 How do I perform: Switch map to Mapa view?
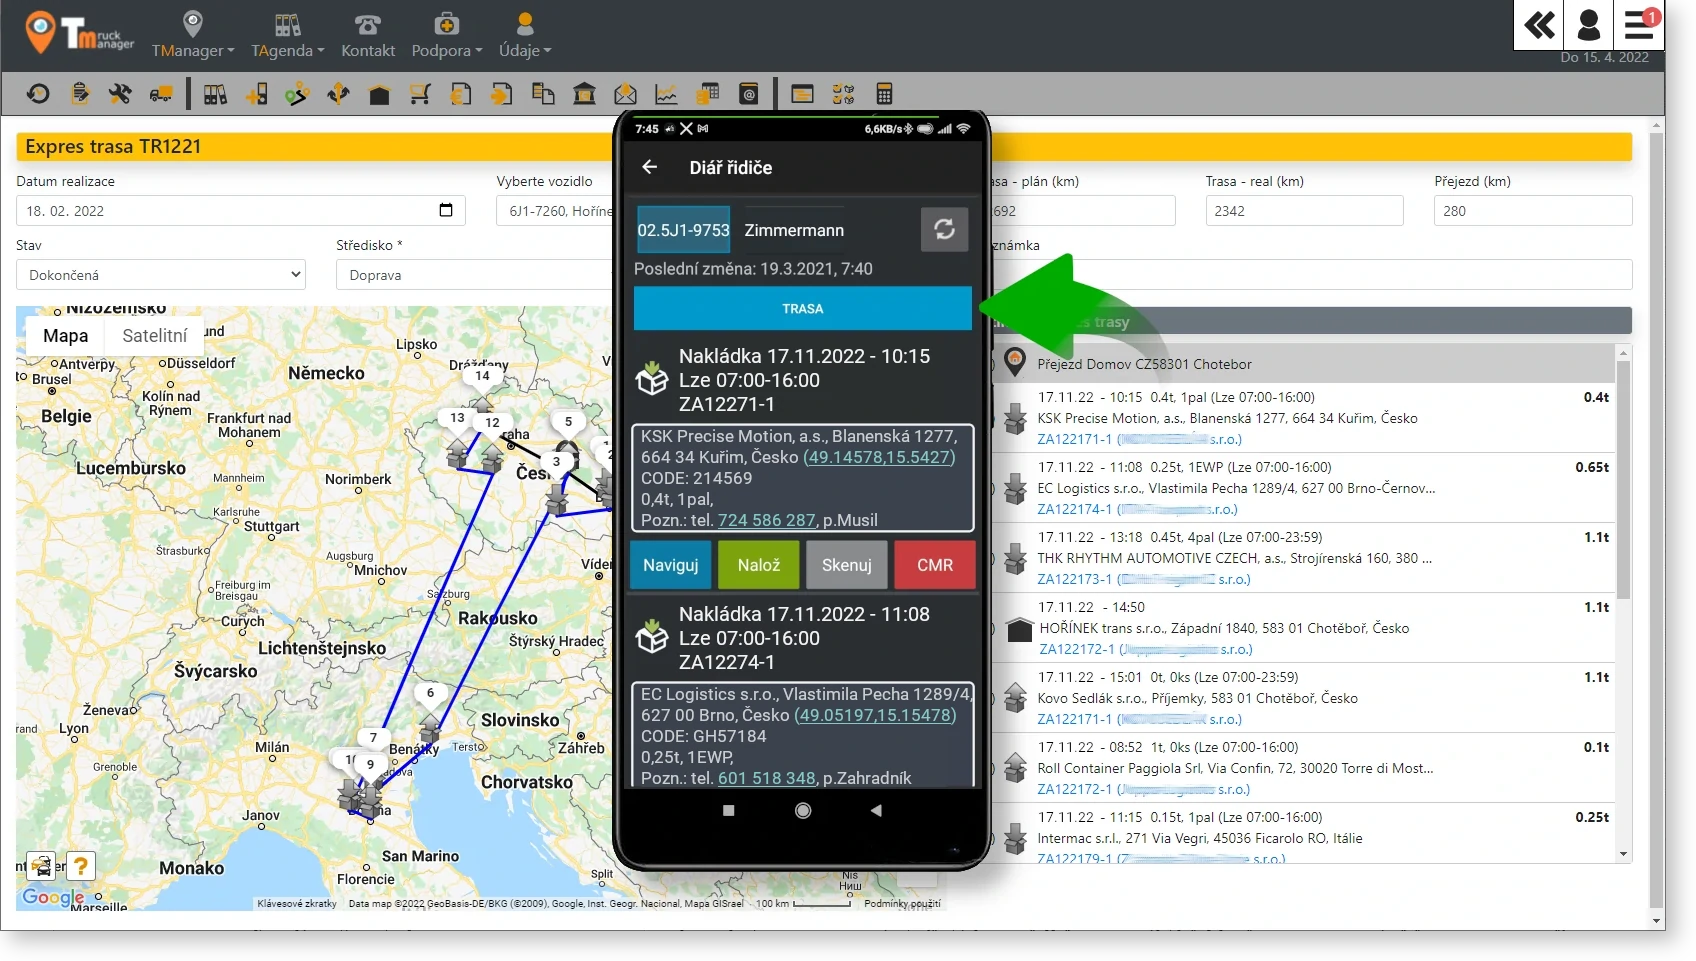pos(65,336)
